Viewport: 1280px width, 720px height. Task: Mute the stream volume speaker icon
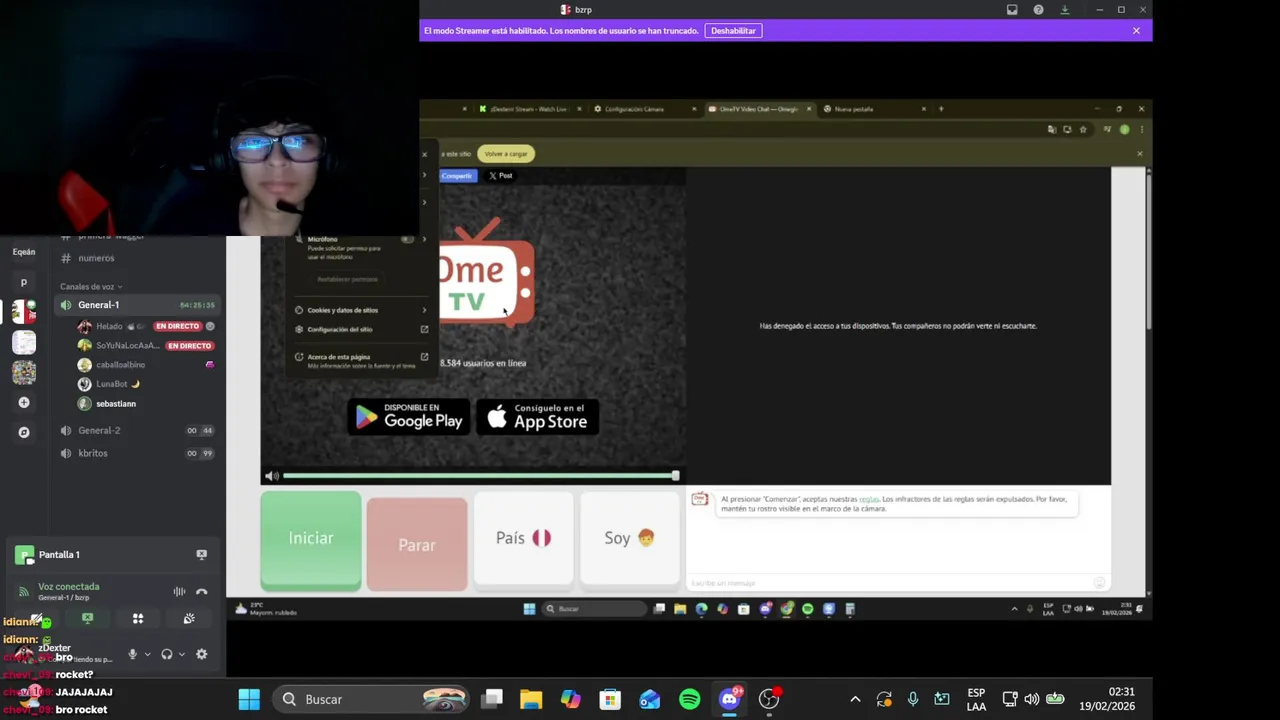[x=271, y=476]
